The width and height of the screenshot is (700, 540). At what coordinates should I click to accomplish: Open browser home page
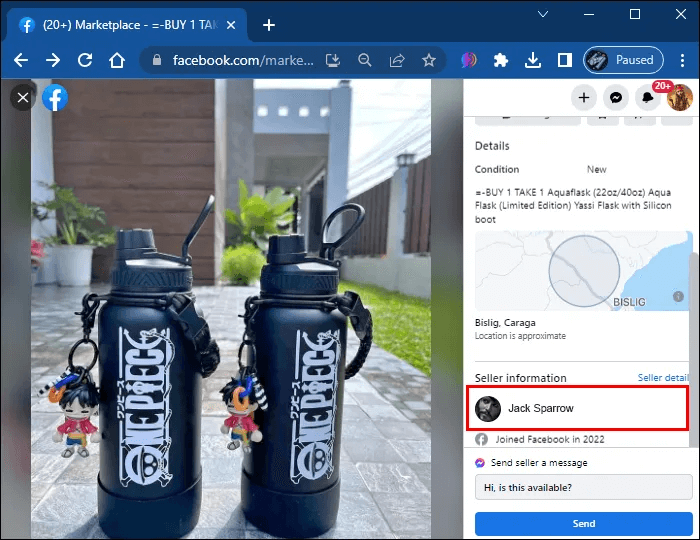pos(117,60)
